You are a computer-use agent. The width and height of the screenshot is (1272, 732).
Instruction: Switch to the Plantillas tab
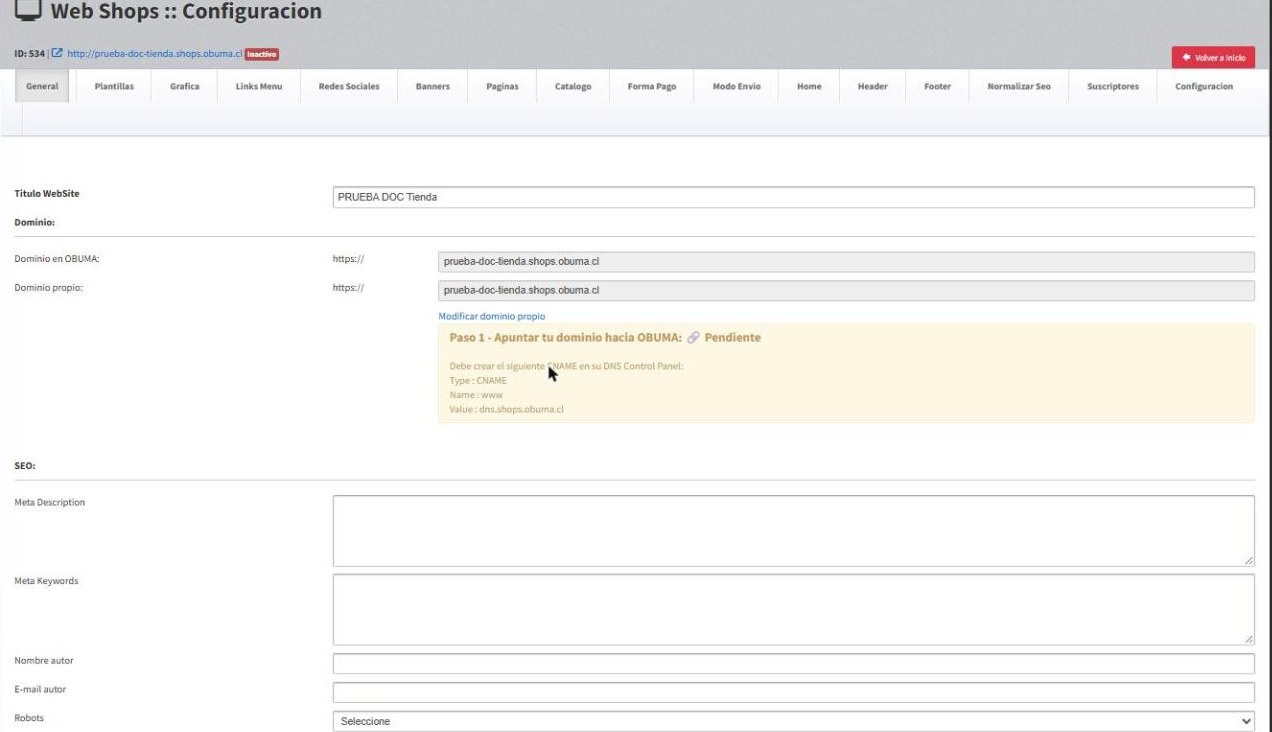coord(114,87)
